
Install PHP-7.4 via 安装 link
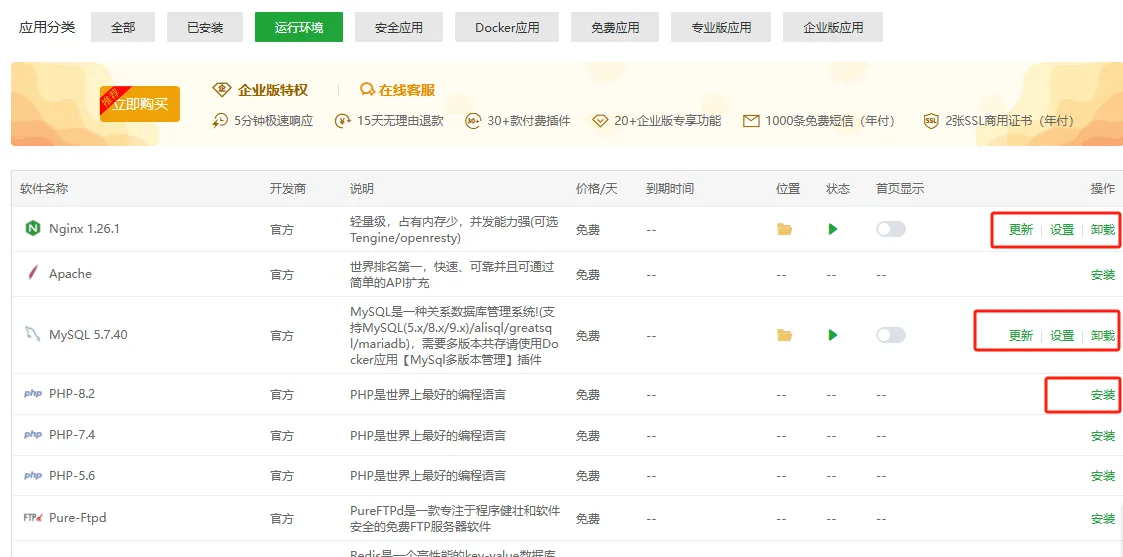tap(1103, 435)
